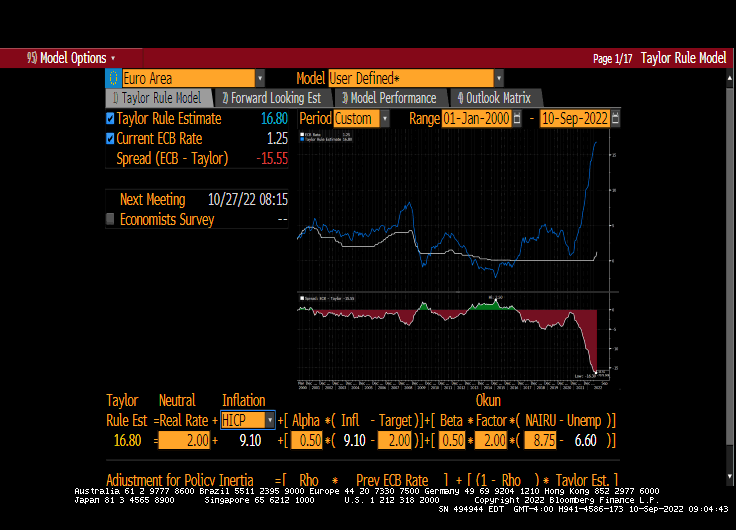This screenshot has height=530, width=736.
Task: Switch to the Forward Looking Est tab
Action: coord(271,98)
